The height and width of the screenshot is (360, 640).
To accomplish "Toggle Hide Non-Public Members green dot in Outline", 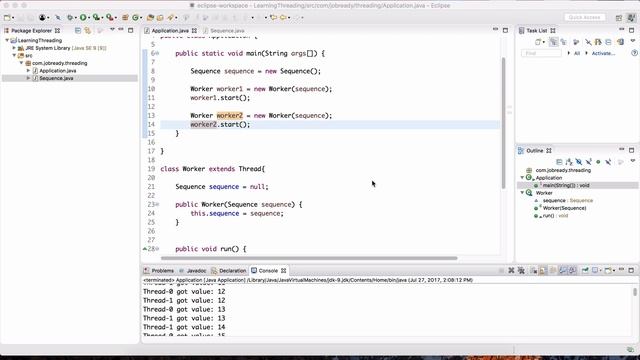I will 598,162.
